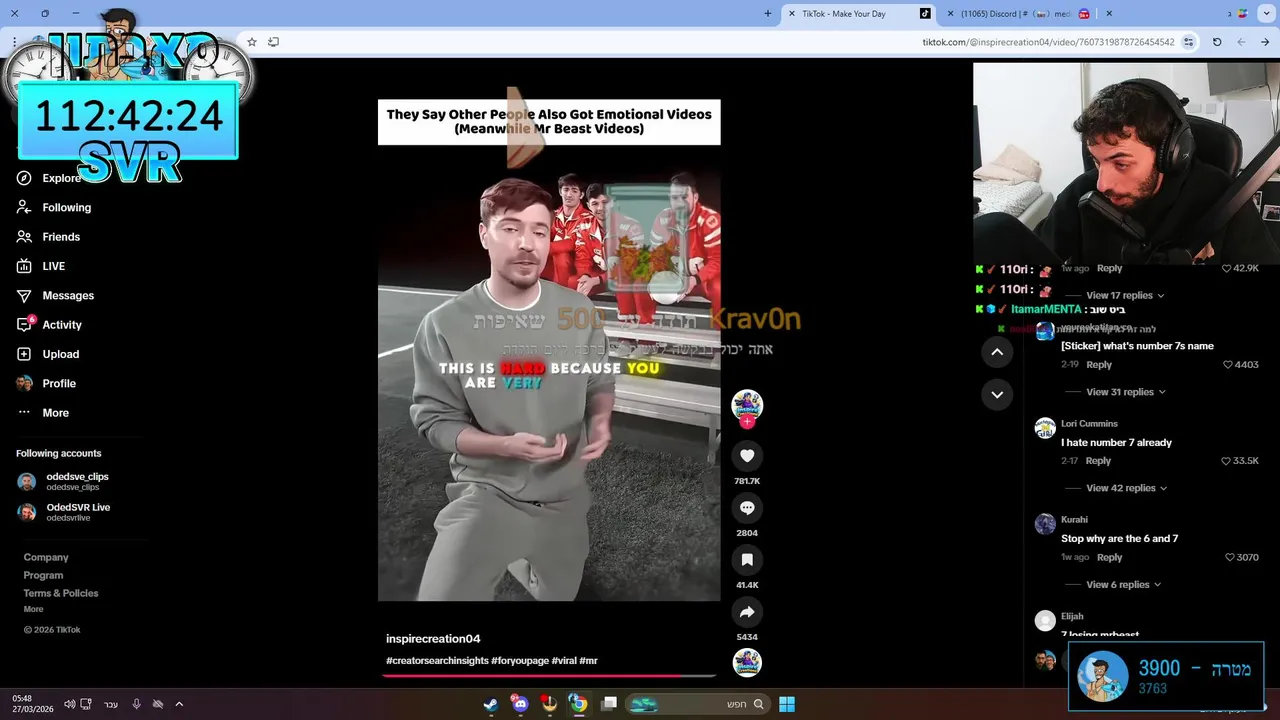1280x720 pixels.
Task: Open OdedSVR Live following account
Action: [x=64, y=512]
